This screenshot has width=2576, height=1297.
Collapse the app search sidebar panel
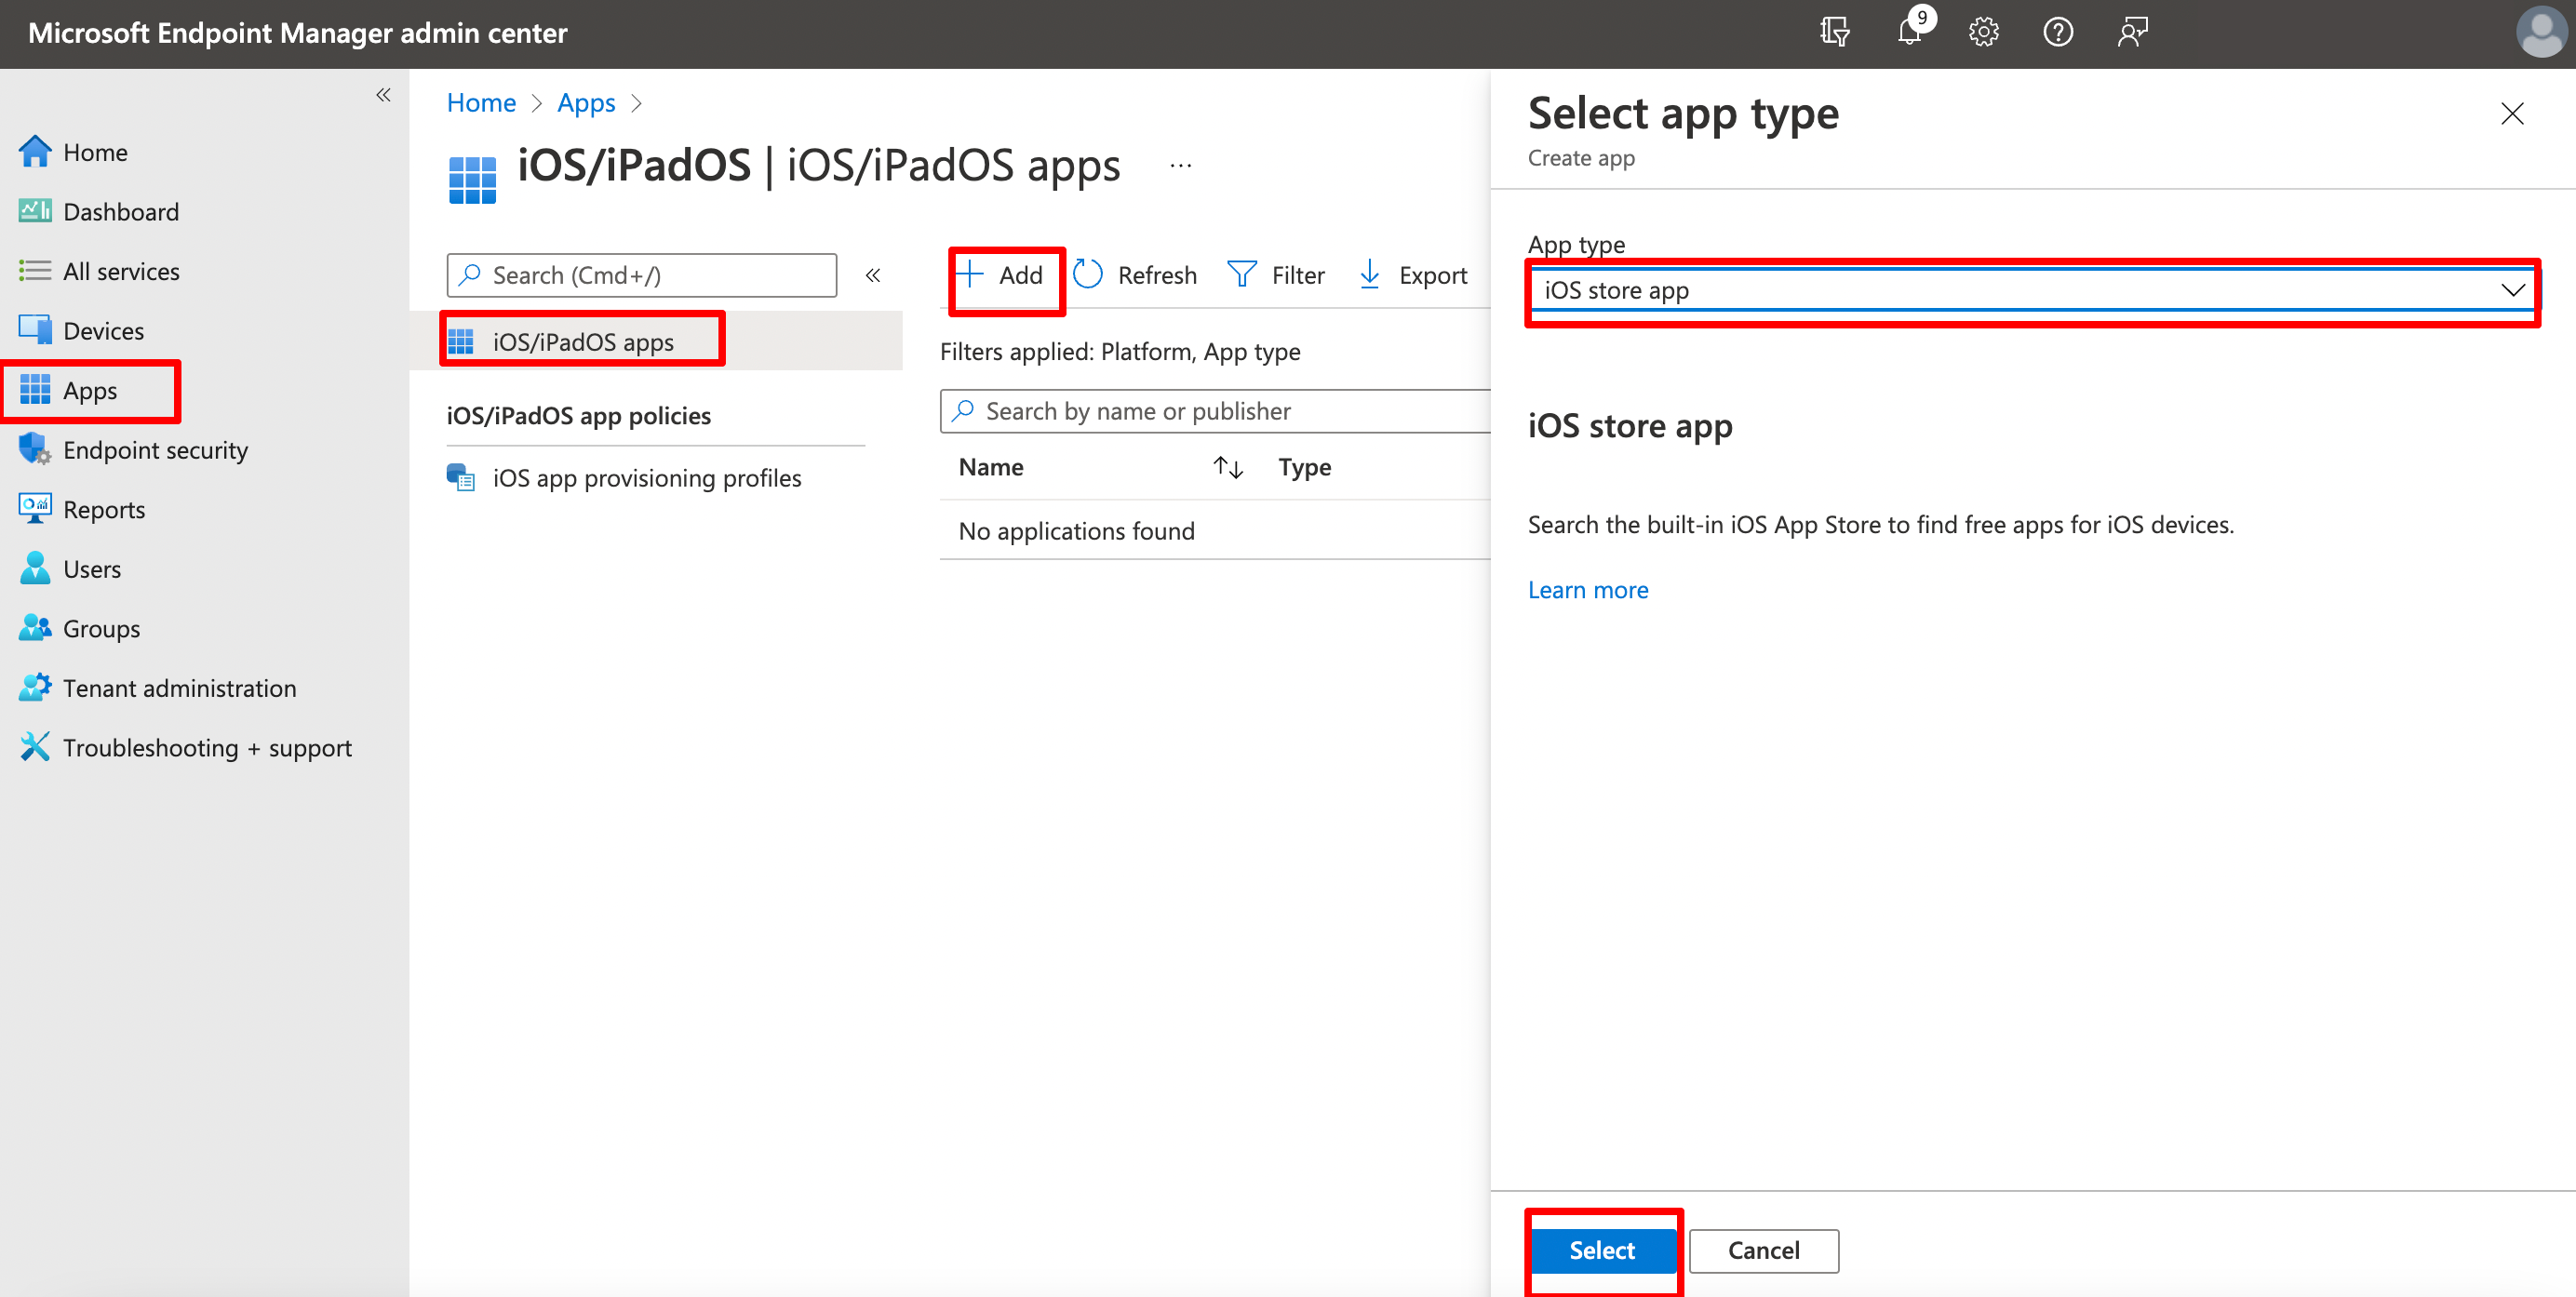(873, 275)
